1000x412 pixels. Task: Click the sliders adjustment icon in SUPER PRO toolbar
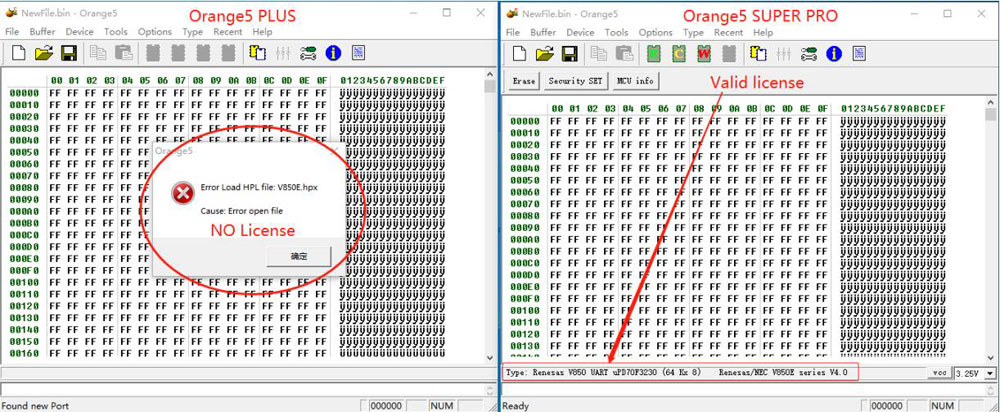[x=783, y=52]
